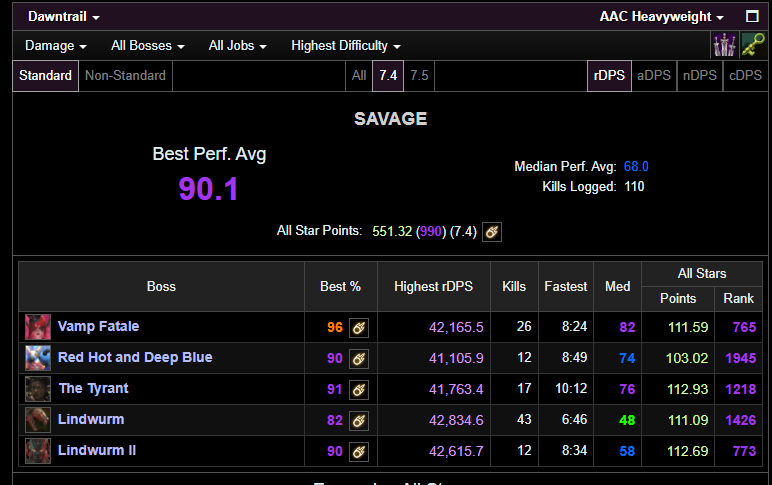Click Lindwurm II best percent 90
The height and width of the screenshot is (485, 772).
click(335, 452)
